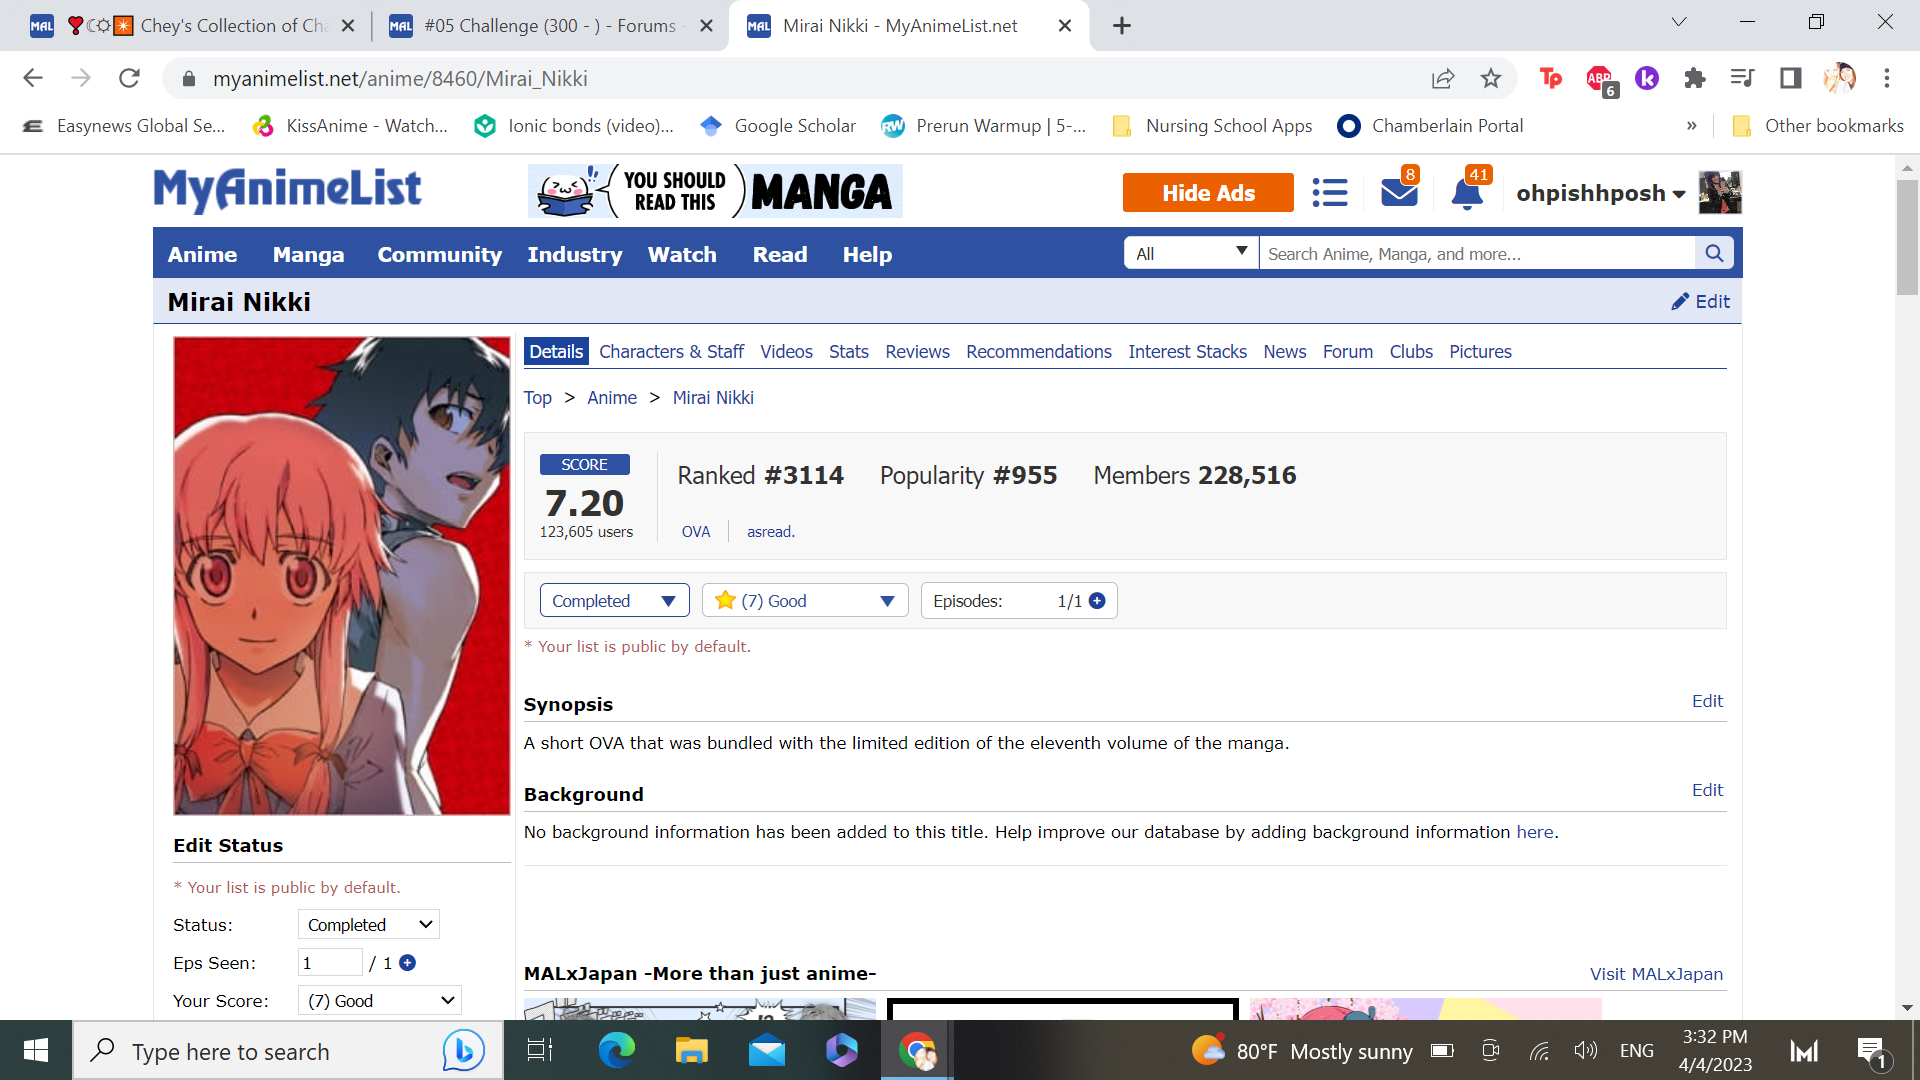Open the MAL list menu icon
Screen dimensions: 1920x1080
pos(1329,193)
